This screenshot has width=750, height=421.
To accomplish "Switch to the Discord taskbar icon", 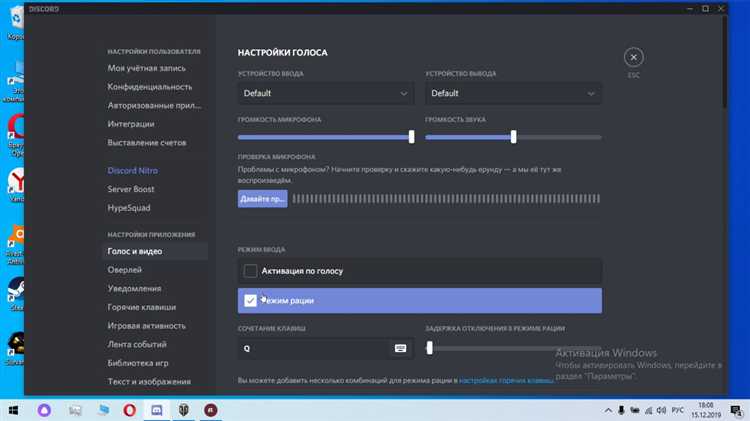I will tap(157, 410).
